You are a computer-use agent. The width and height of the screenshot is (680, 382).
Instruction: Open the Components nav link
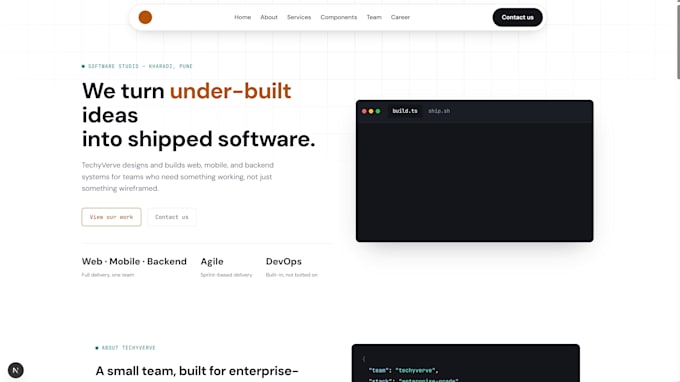point(339,17)
